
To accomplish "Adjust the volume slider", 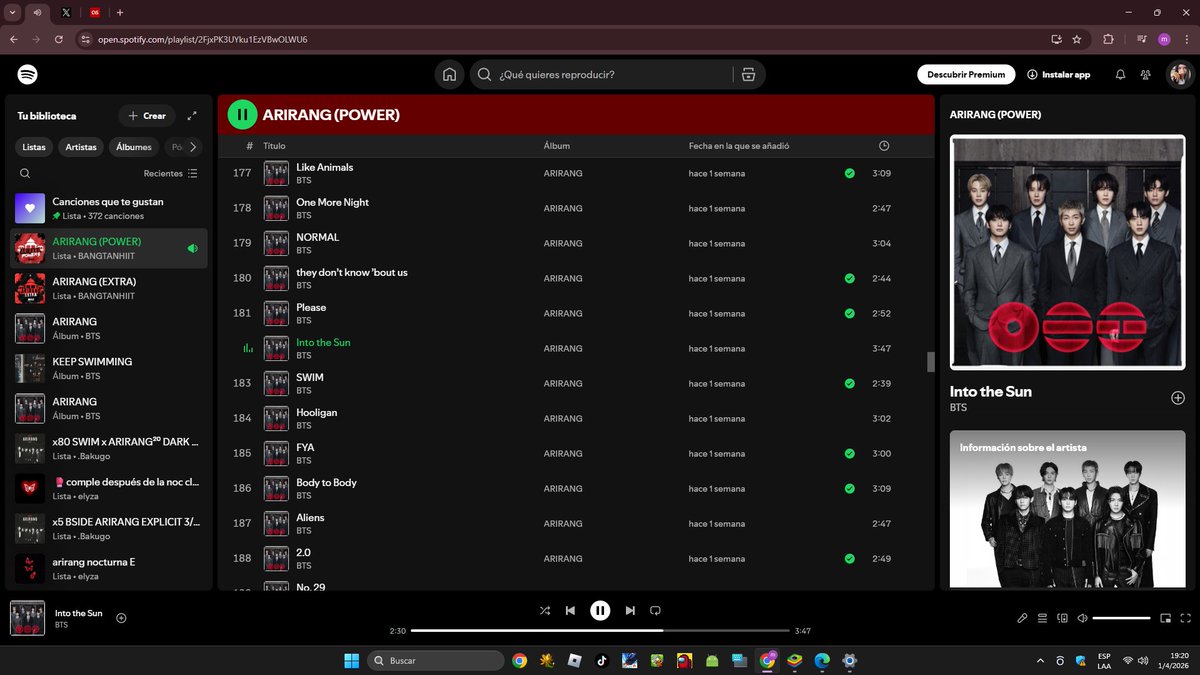I will click(x=1122, y=618).
